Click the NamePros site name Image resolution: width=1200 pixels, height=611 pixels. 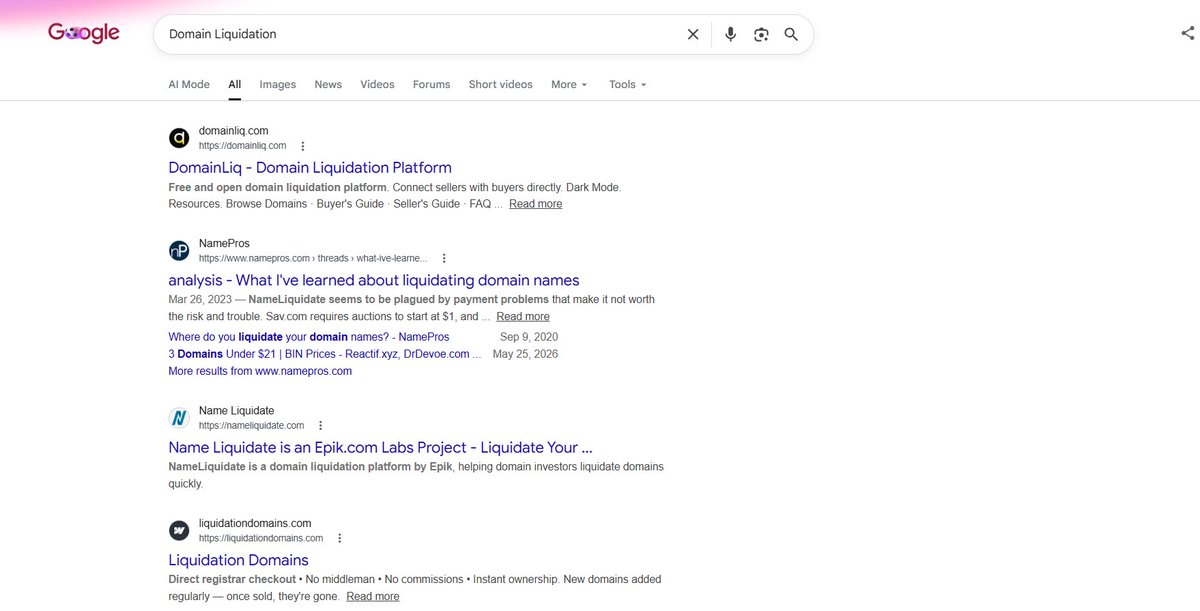pyautogui.click(x=224, y=243)
